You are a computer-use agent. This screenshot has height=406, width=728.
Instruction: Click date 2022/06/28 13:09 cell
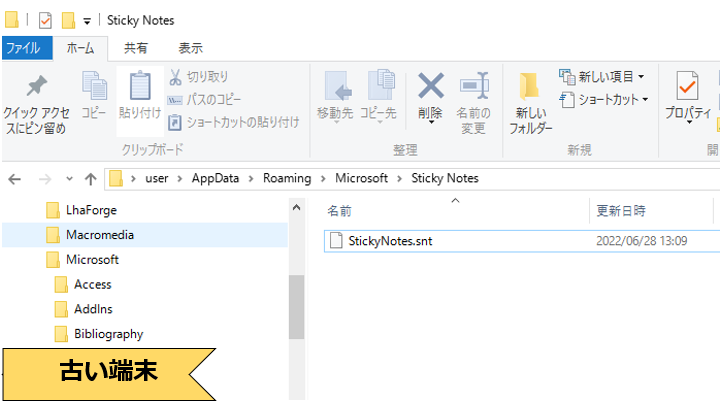point(642,241)
